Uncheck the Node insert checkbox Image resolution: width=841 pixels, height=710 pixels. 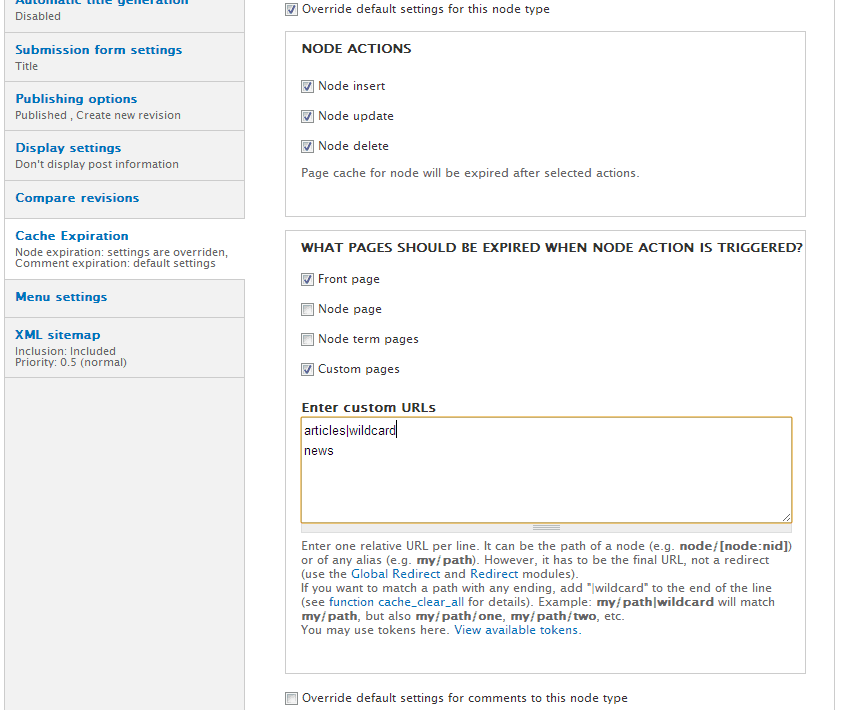click(x=308, y=87)
